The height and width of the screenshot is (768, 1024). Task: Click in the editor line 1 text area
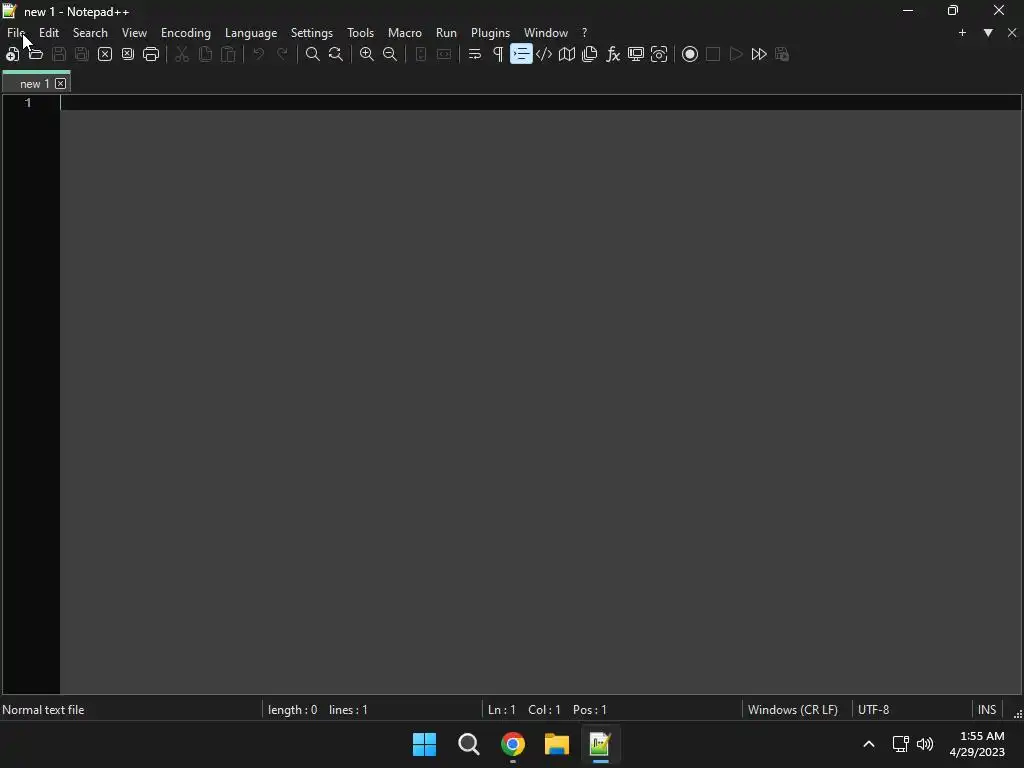click(x=541, y=103)
